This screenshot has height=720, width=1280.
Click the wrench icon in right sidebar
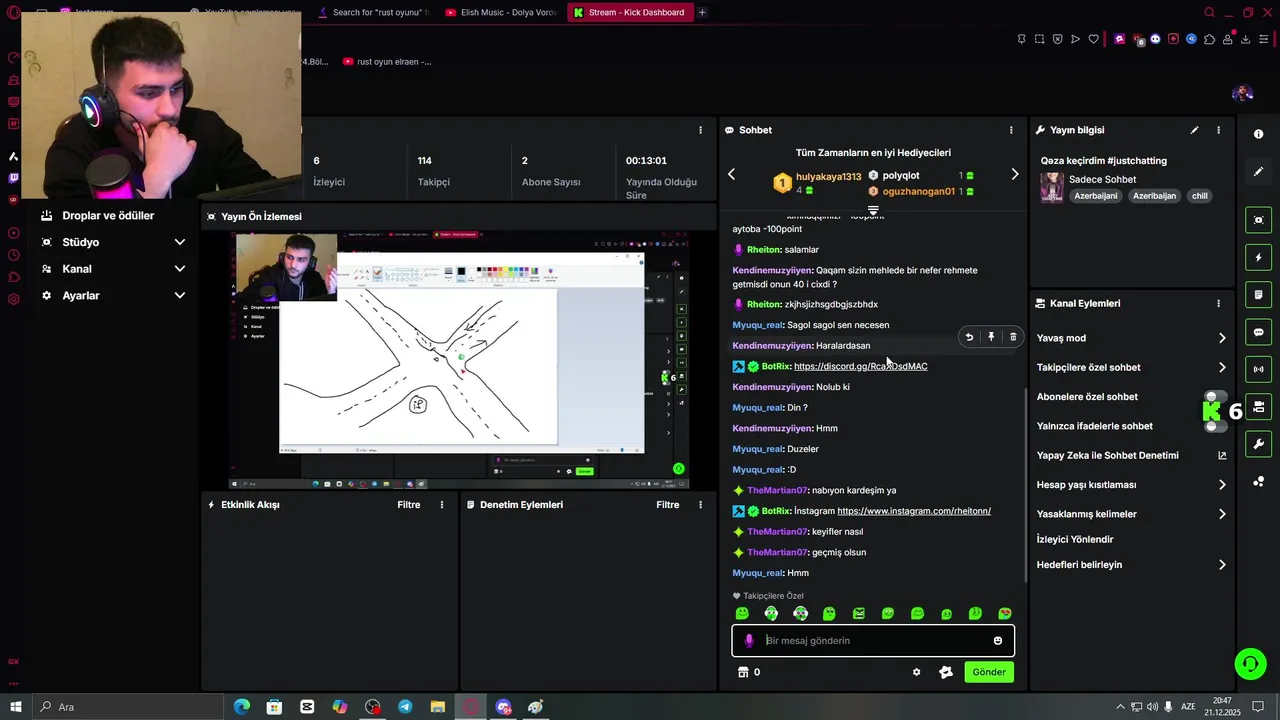pos(1258,444)
